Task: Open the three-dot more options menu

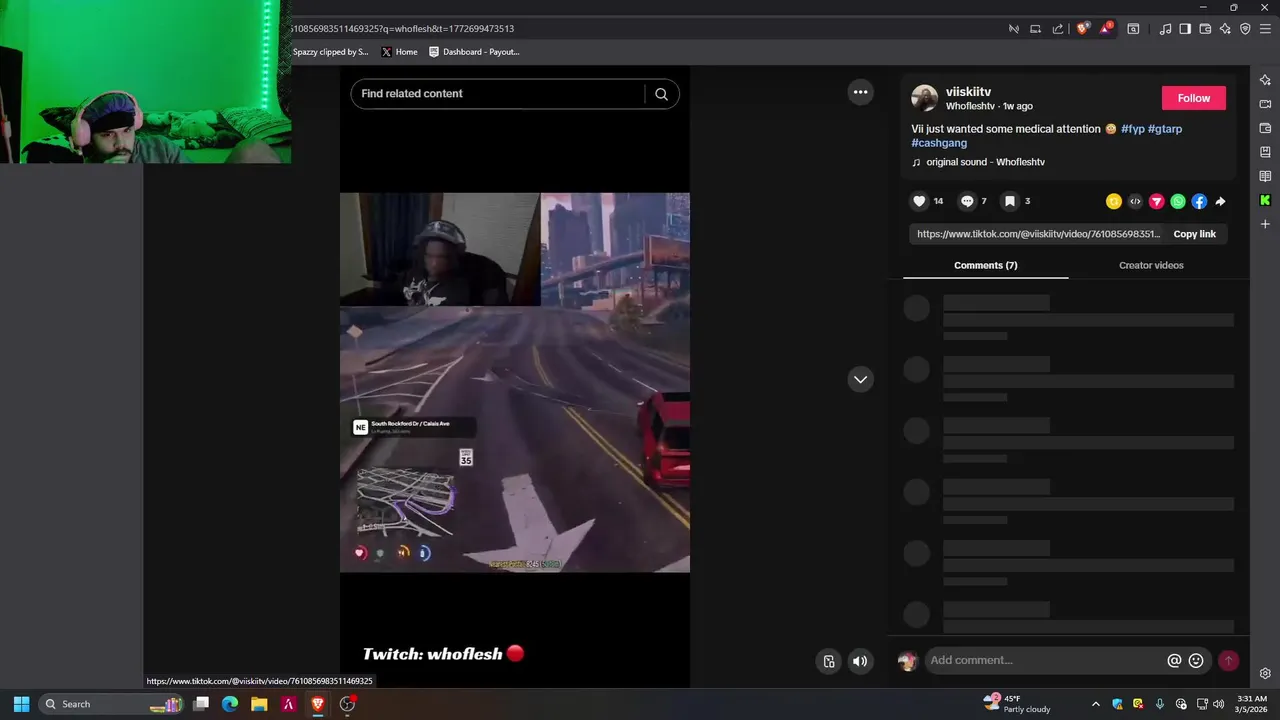Action: pos(860,92)
